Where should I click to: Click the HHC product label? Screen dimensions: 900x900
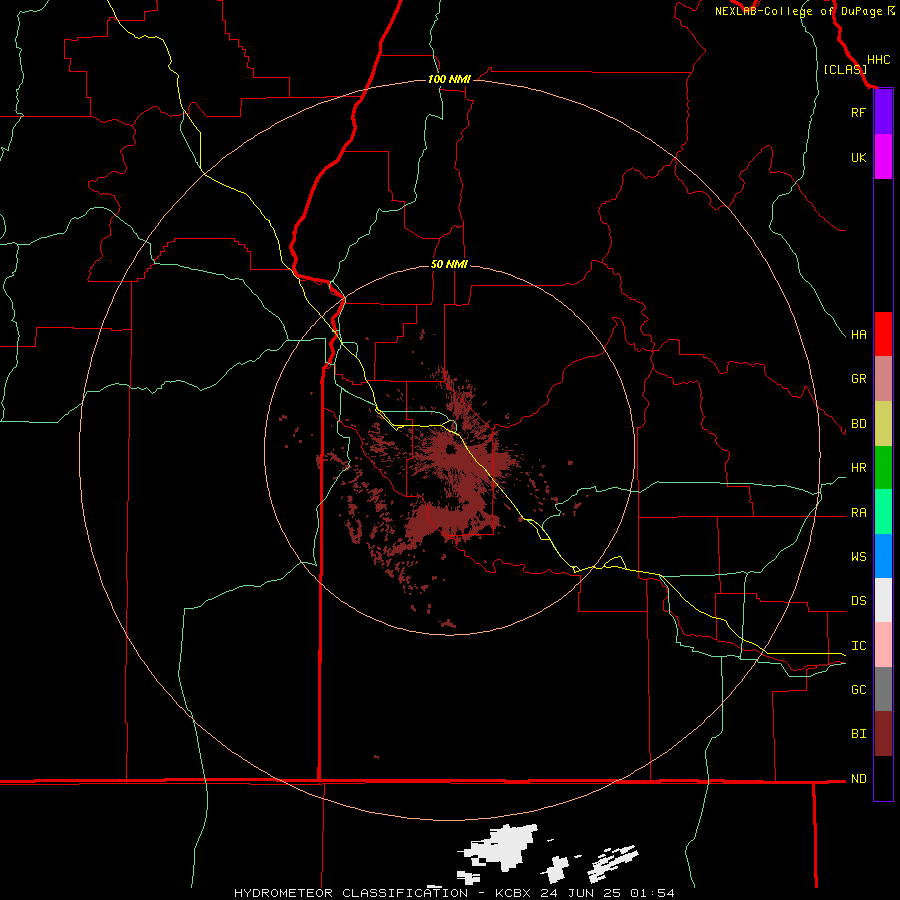click(878, 60)
